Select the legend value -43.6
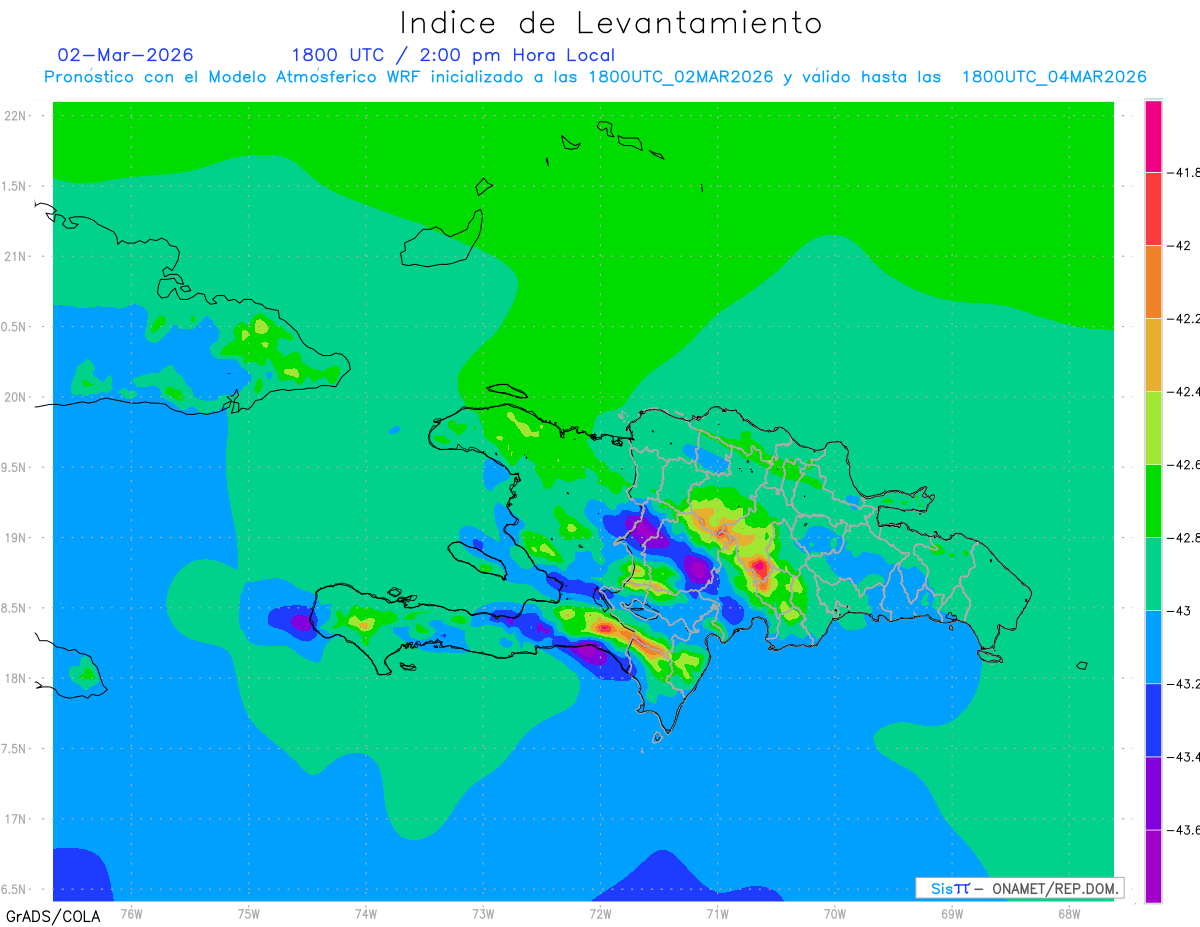The height and width of the screenshot is (927, 1200). [1183, 829]
